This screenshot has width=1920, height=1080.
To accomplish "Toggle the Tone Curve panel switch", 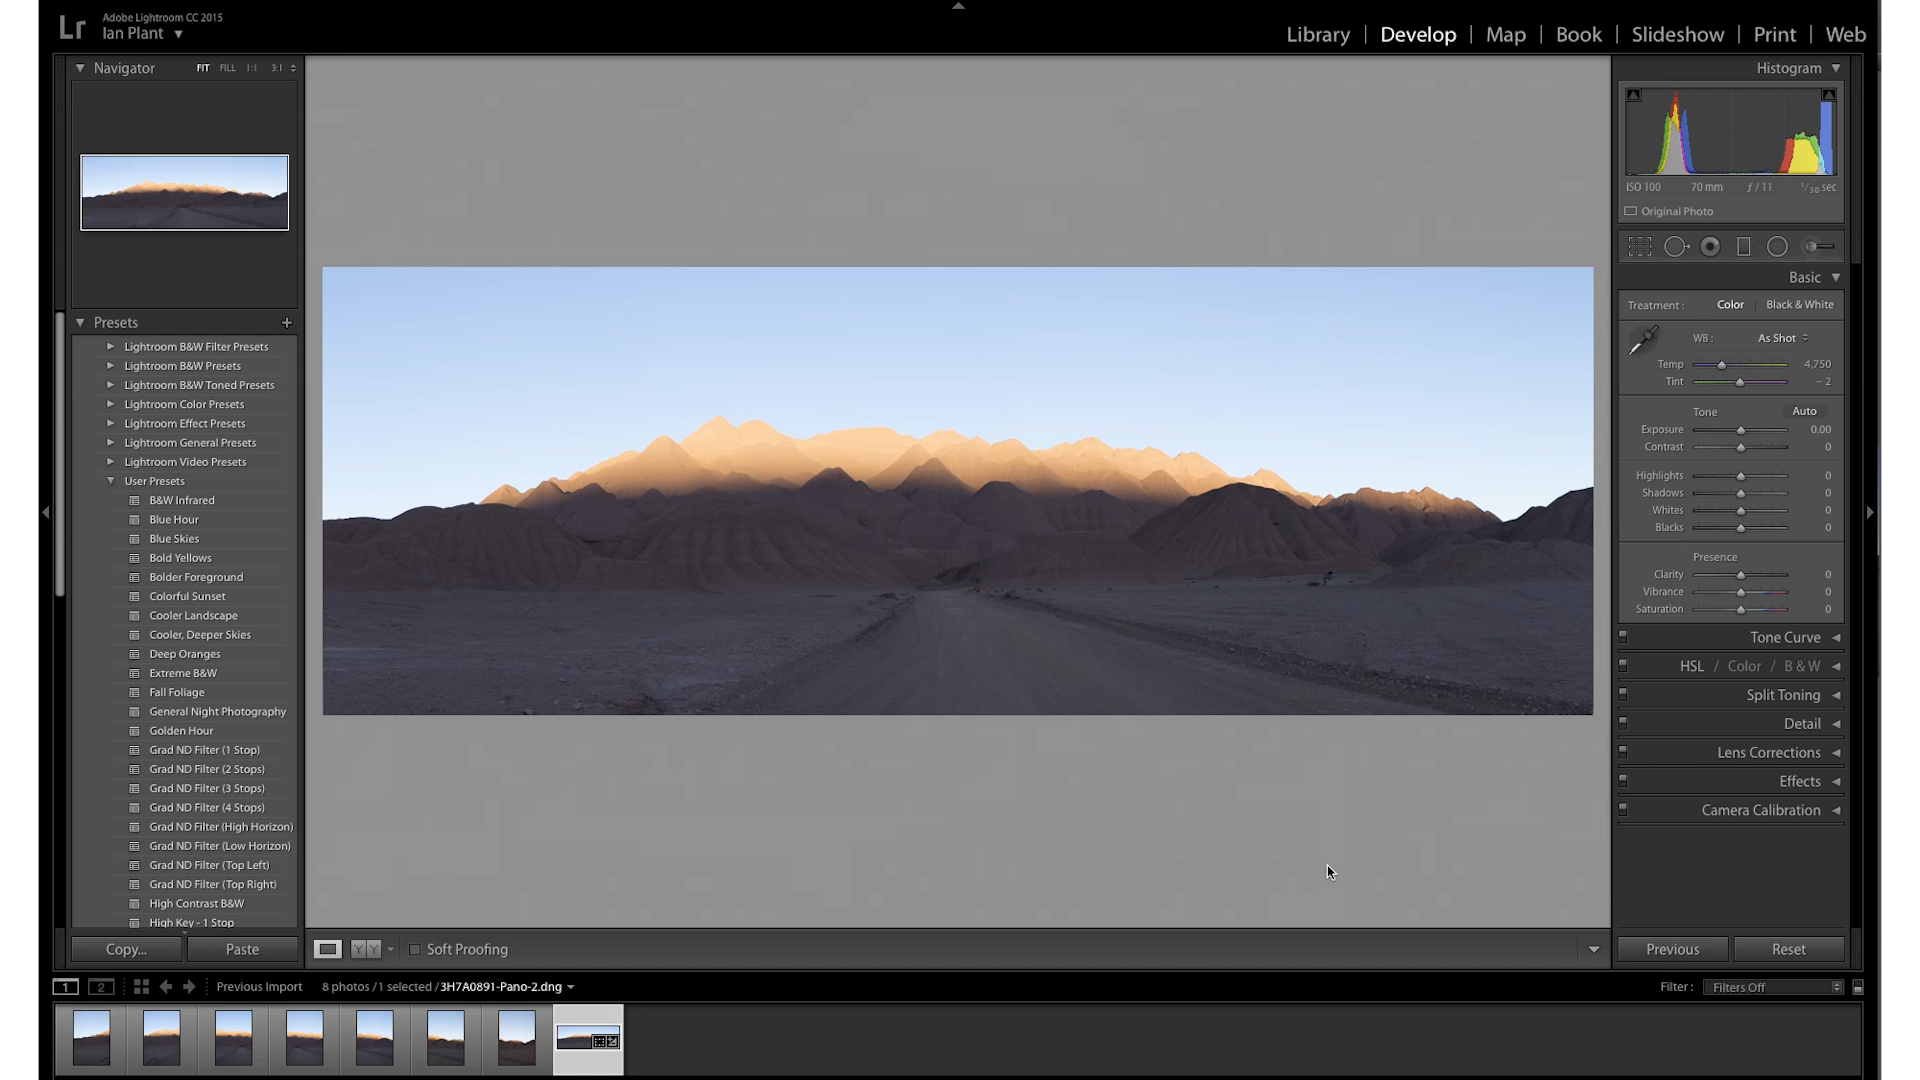I will [1623, 636].
